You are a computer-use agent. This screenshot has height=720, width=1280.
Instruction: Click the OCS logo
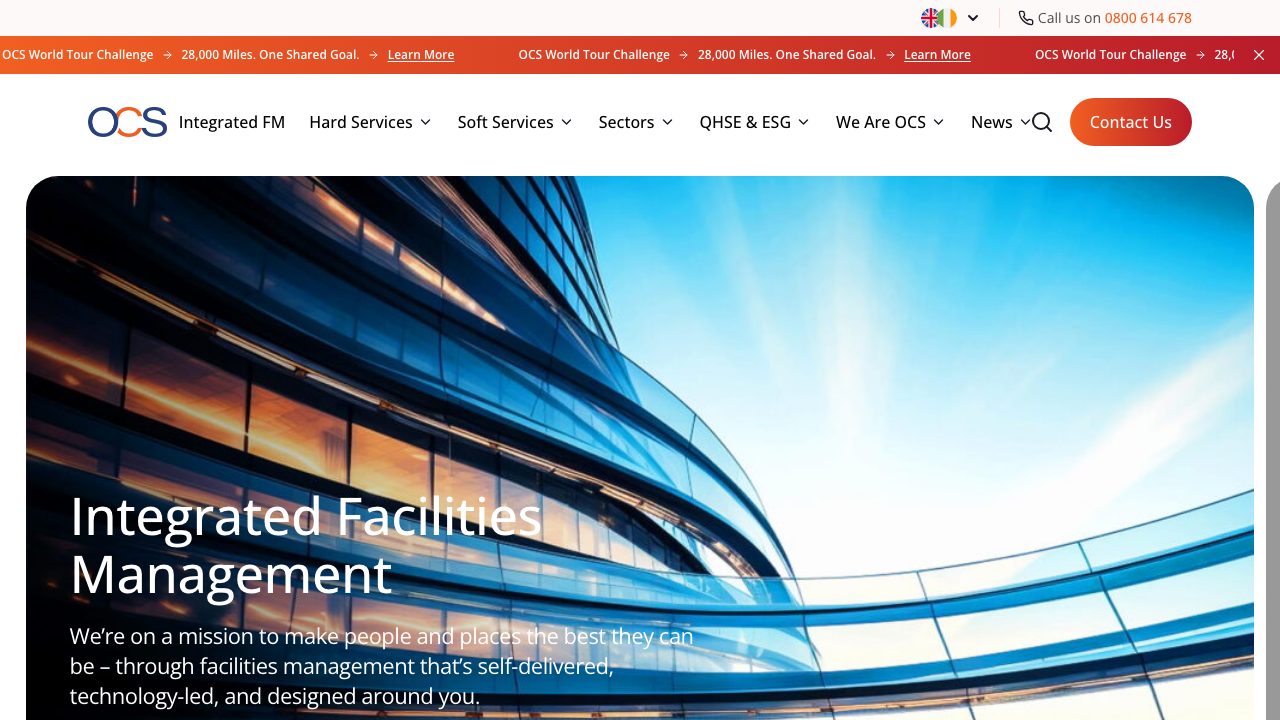click(x=127, y=122)
